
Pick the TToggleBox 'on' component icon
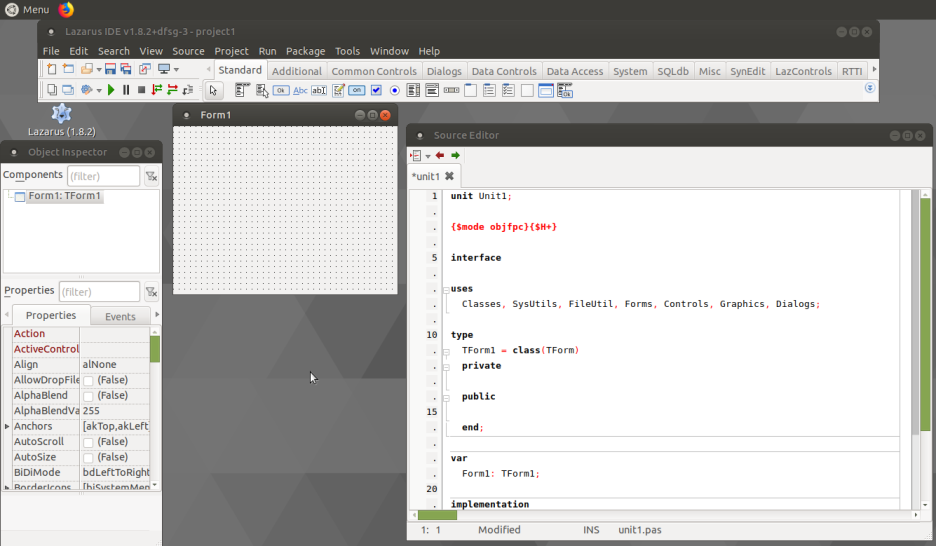pyautogui.click(x=357, y=91)
